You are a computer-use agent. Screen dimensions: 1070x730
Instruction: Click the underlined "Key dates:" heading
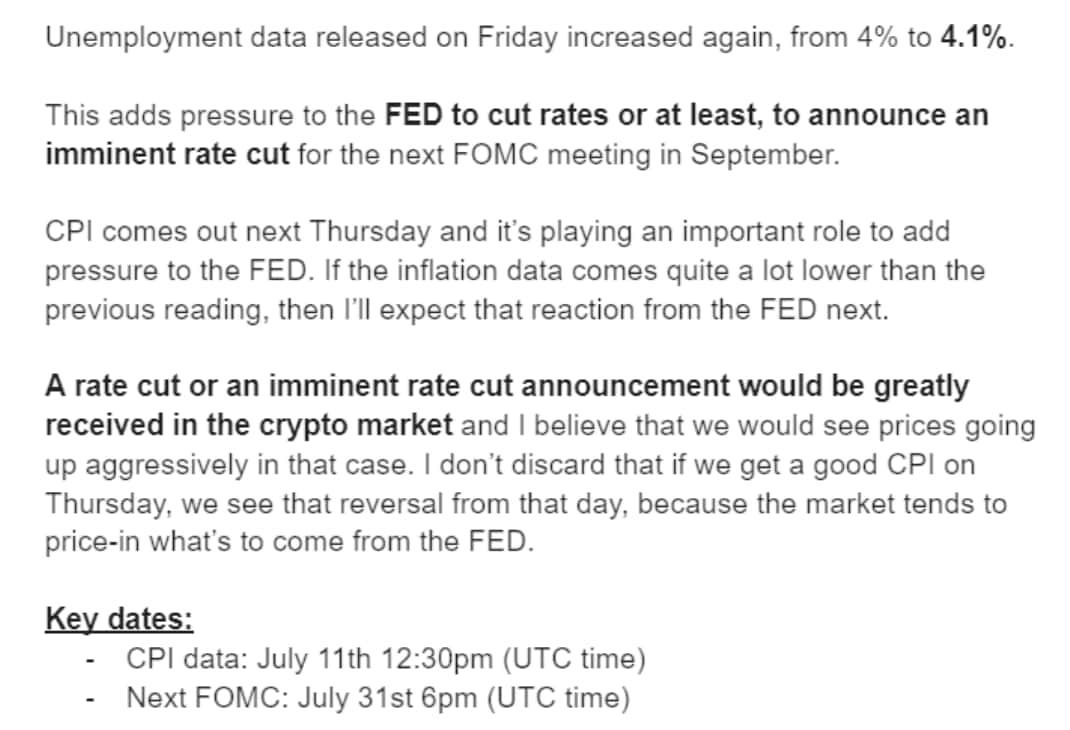[119, 619]
